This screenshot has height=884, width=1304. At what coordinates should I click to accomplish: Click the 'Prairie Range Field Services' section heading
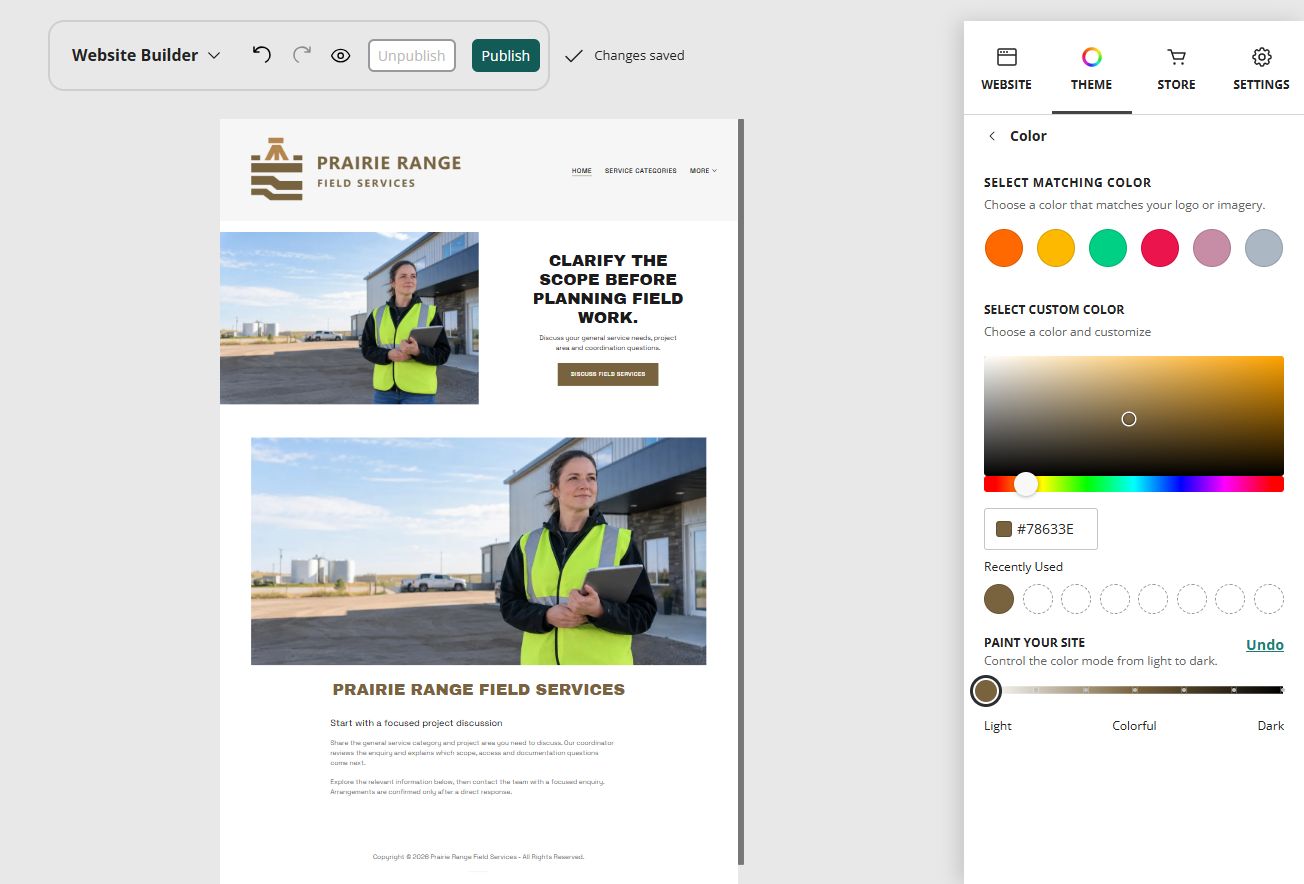[x=479, y=689]
